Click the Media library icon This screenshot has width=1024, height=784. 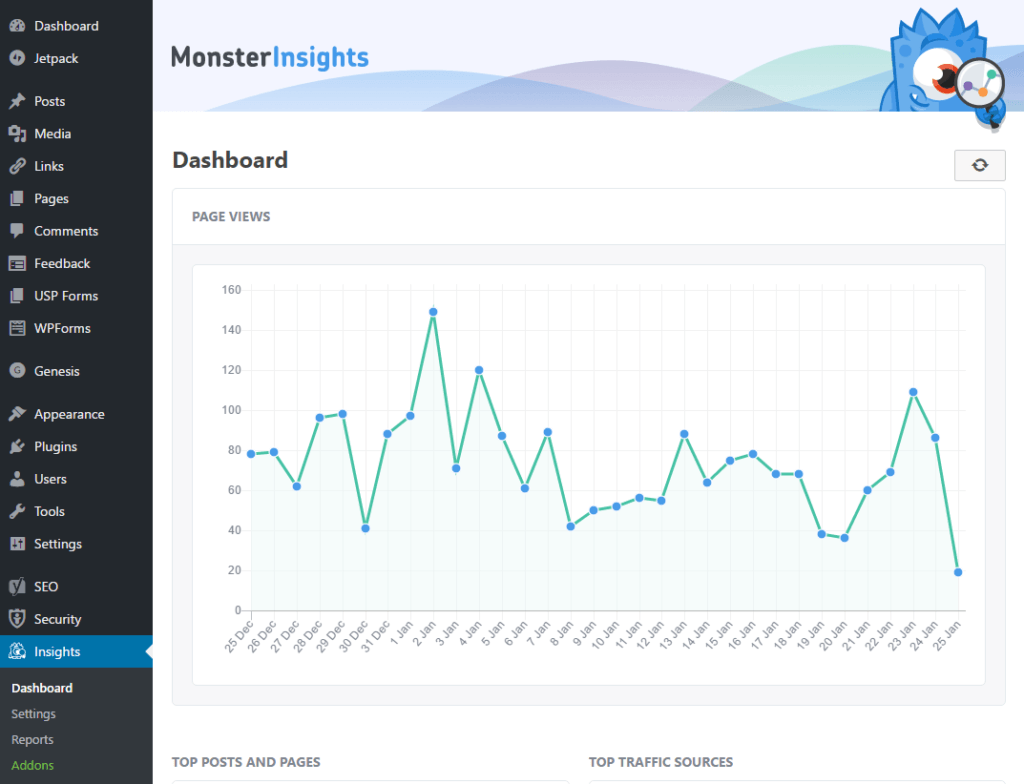(x=17, y=134)
